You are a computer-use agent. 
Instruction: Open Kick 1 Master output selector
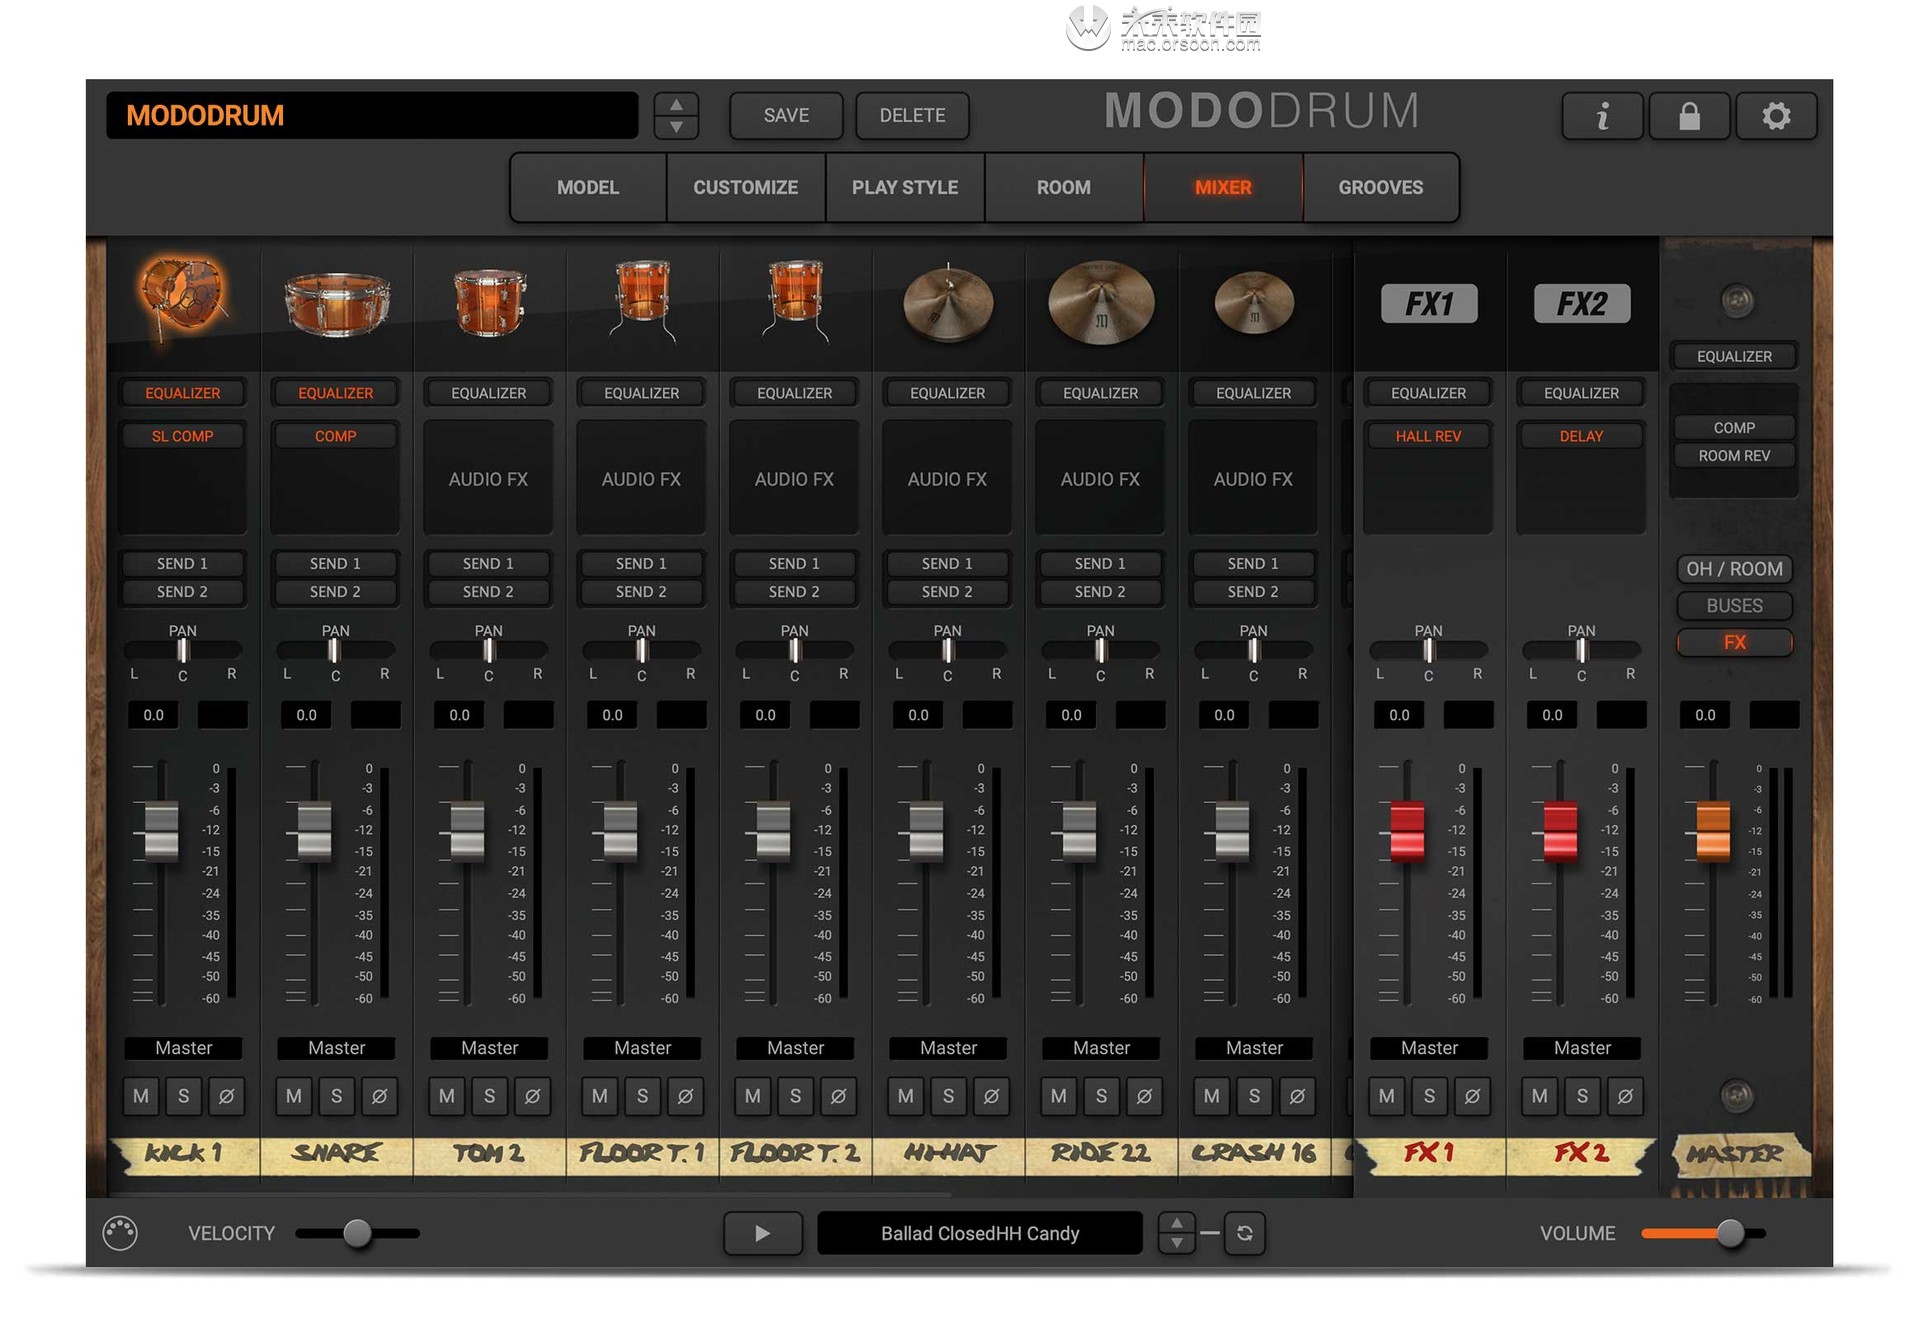pyautogui.click(x=183, y=1048)
